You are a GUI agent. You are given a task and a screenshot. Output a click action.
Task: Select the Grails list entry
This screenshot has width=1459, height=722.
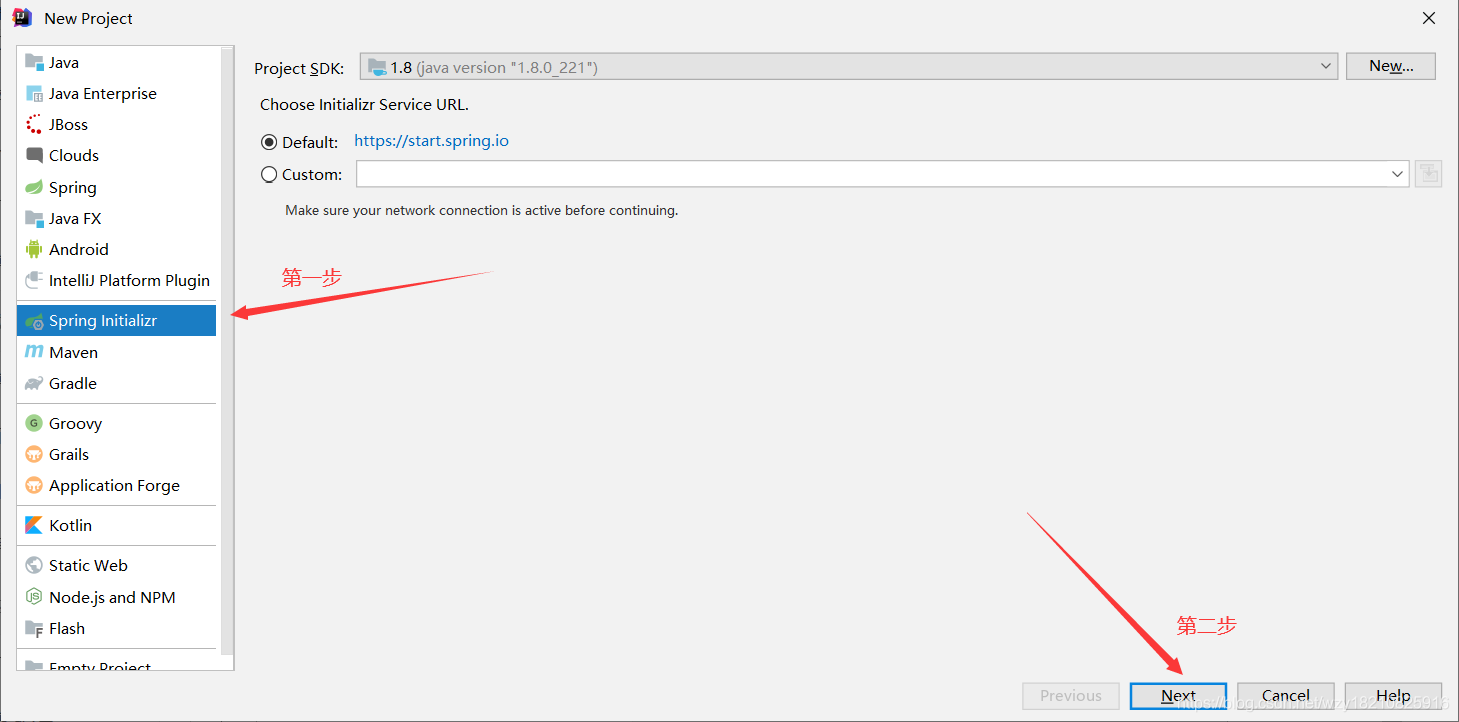(x=116, y=454)
